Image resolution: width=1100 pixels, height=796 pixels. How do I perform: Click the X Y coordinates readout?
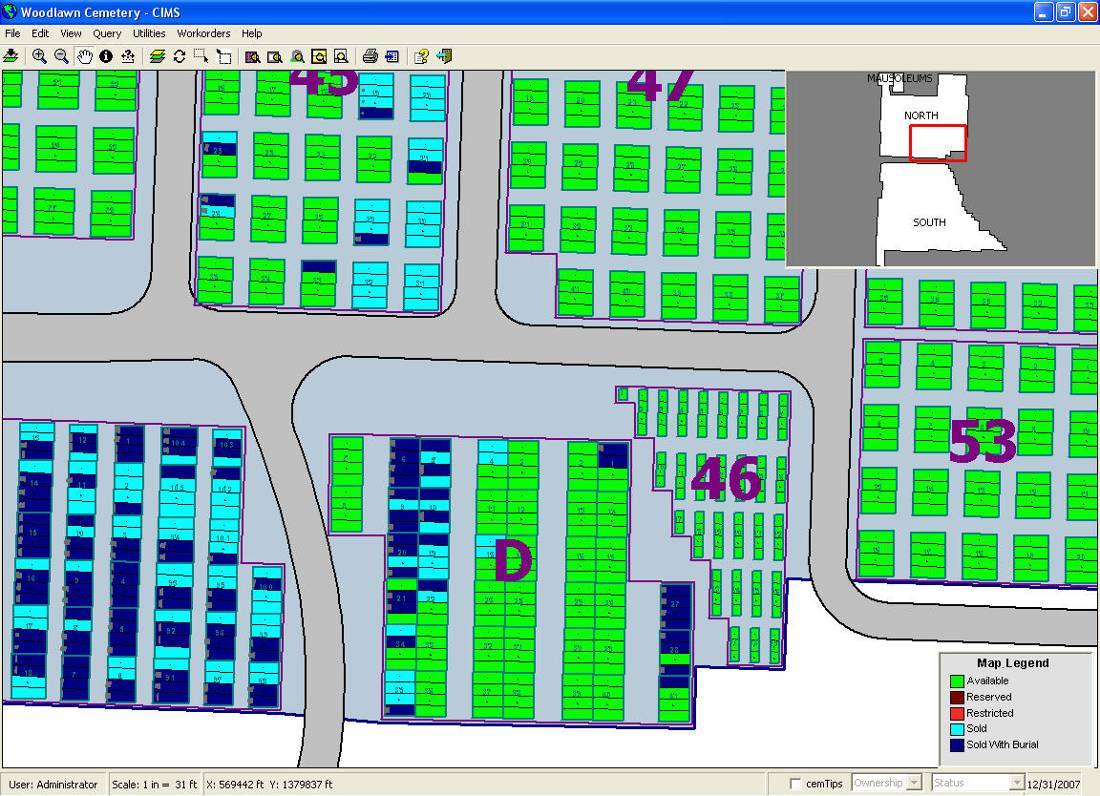pos(269,785)
